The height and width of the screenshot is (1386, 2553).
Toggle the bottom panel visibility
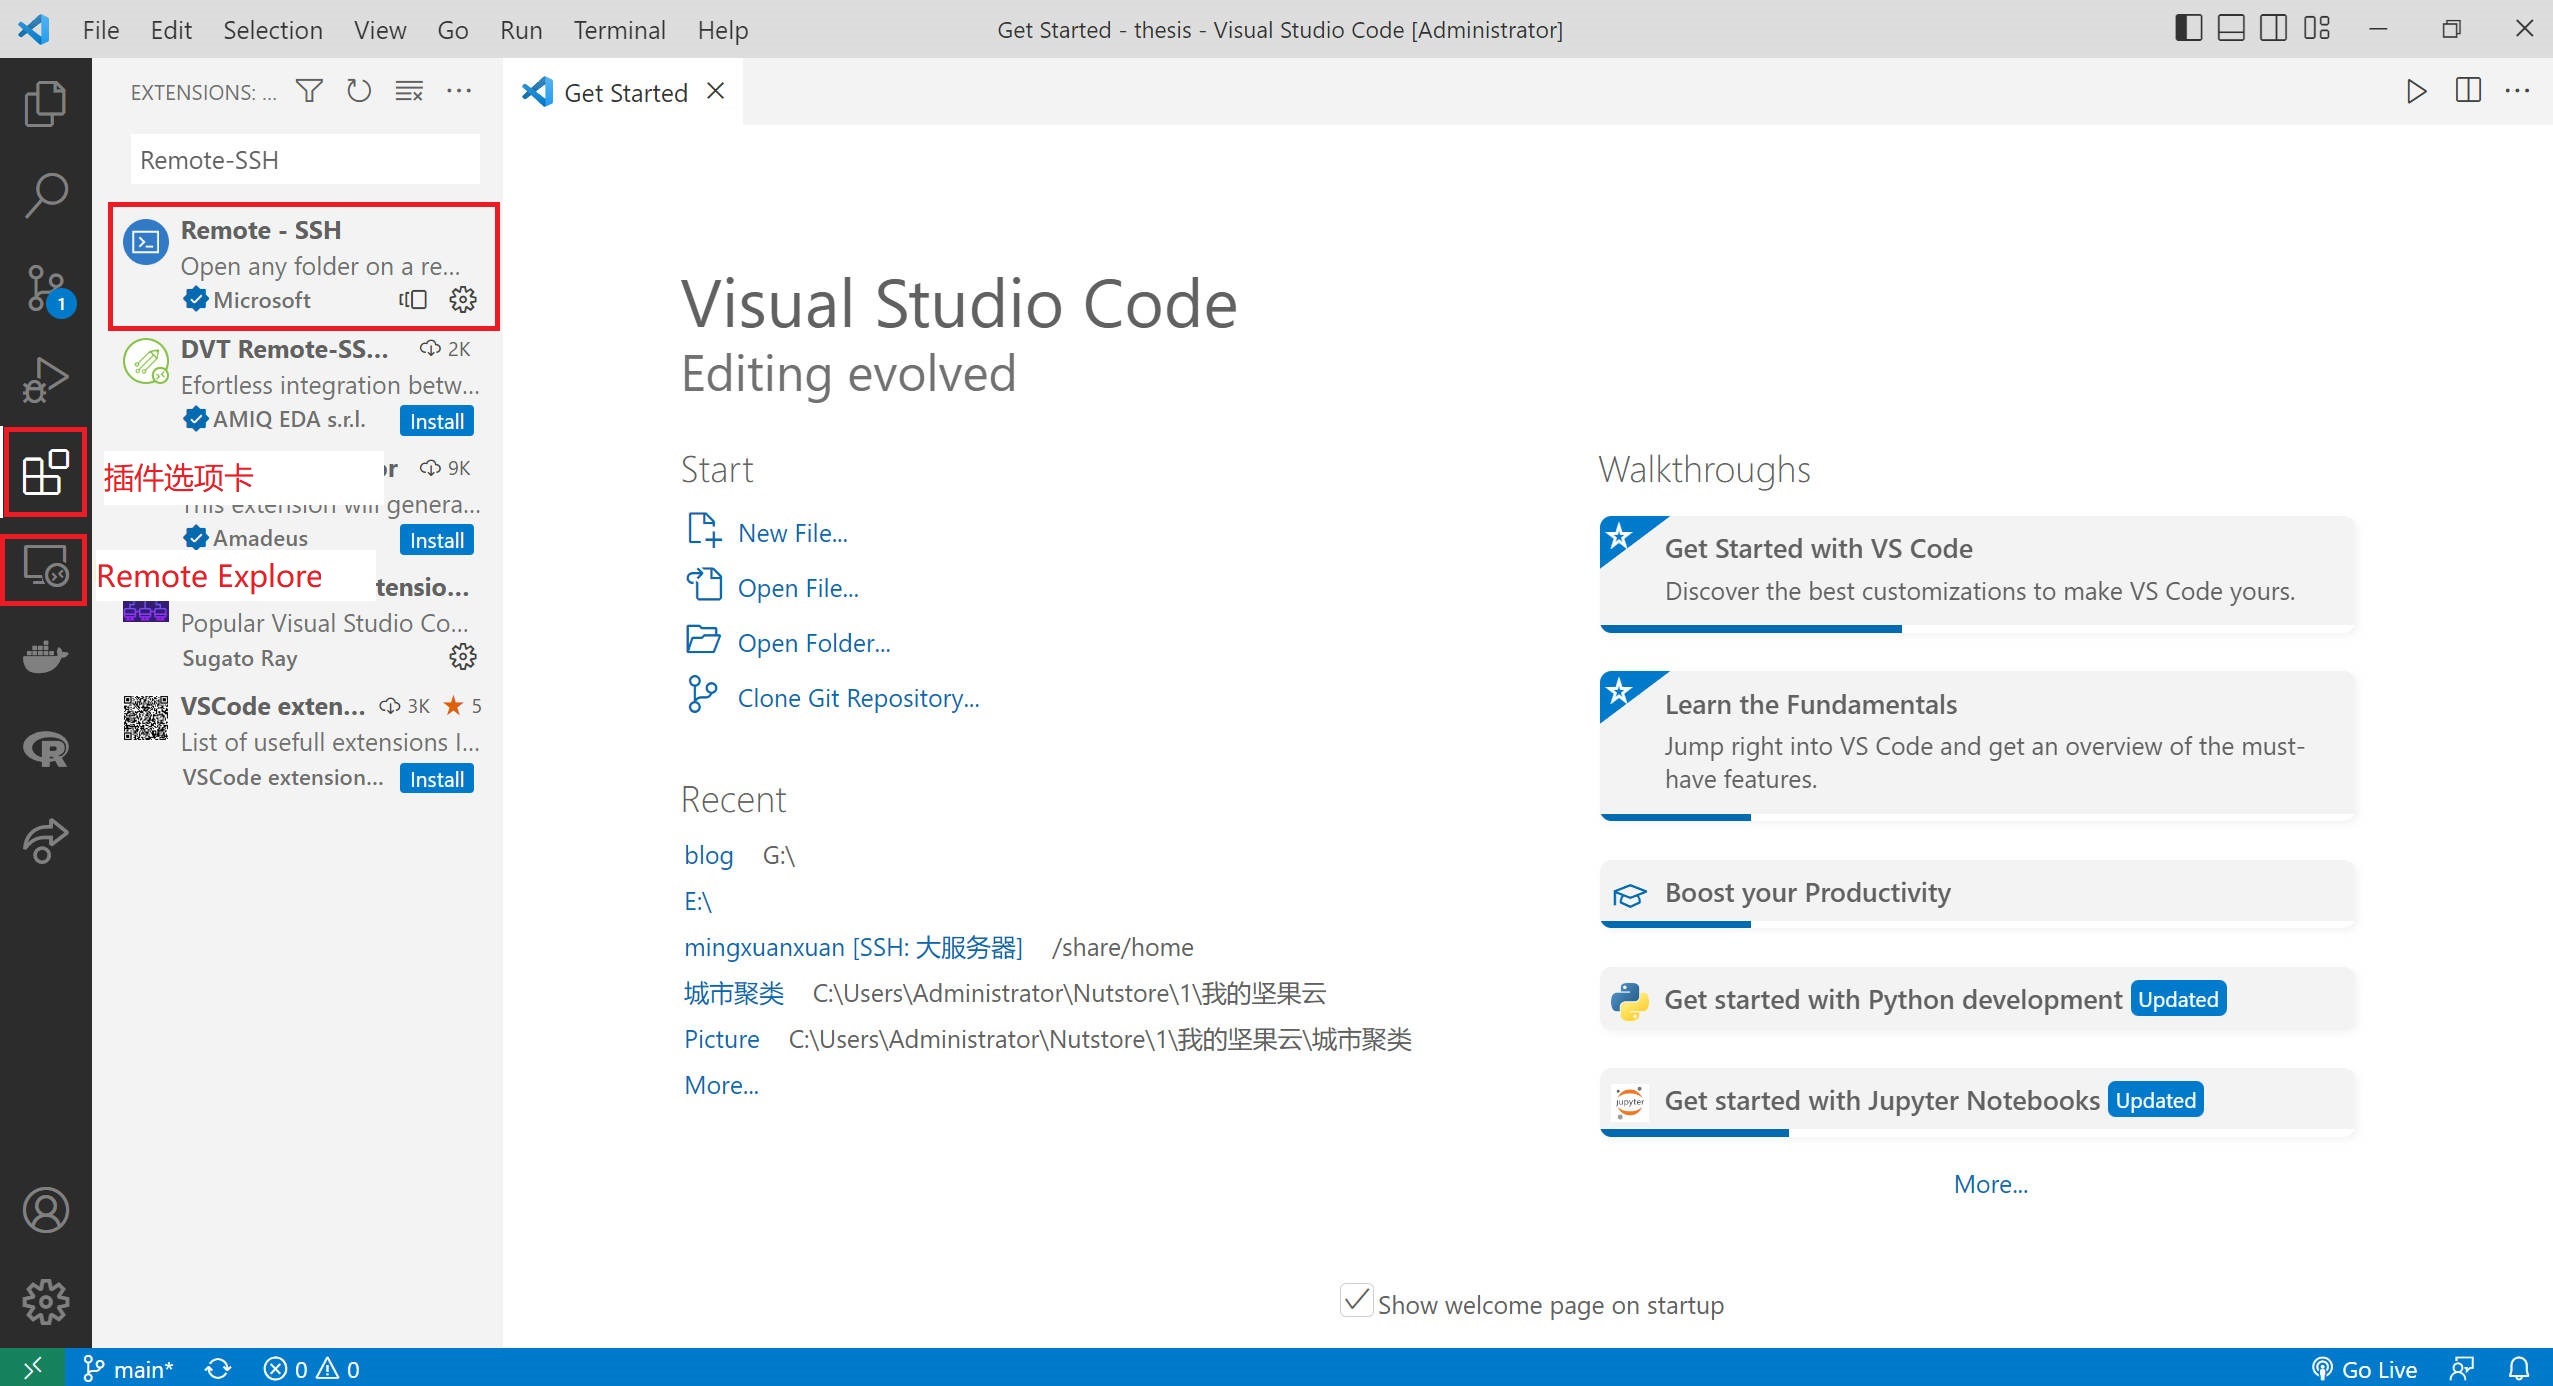tap(2229, 29)
